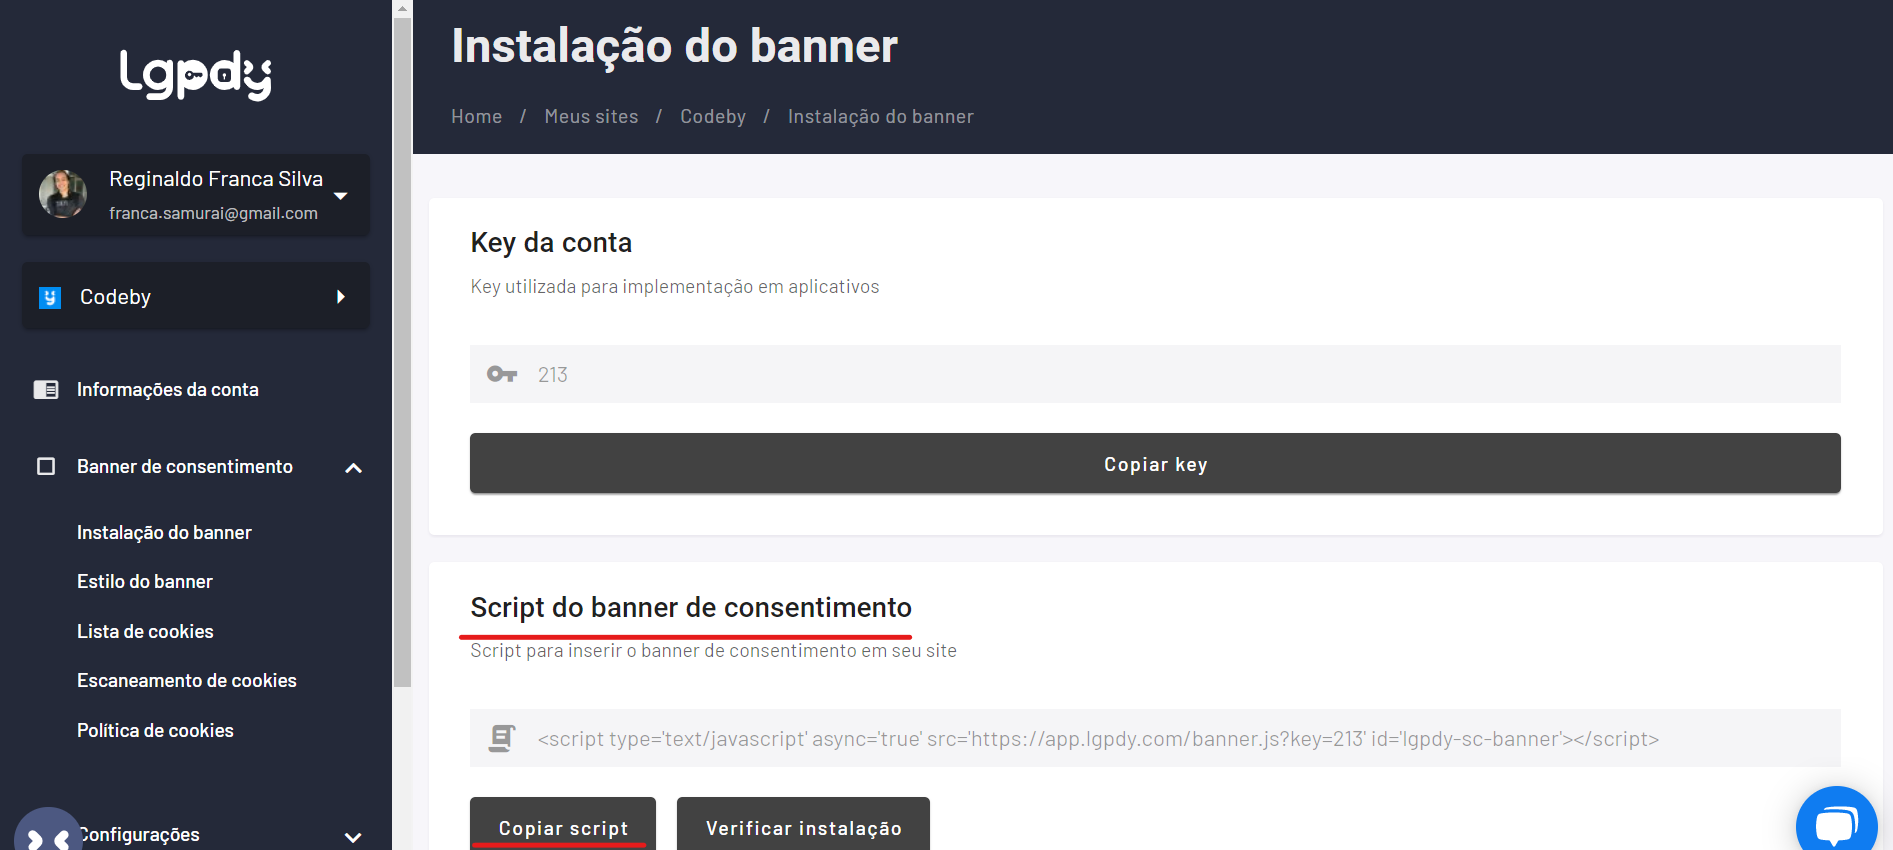The width and height of the screenshot is (1893, 850).
Task: Click the Codeby site icon
Action: (50, 297)
